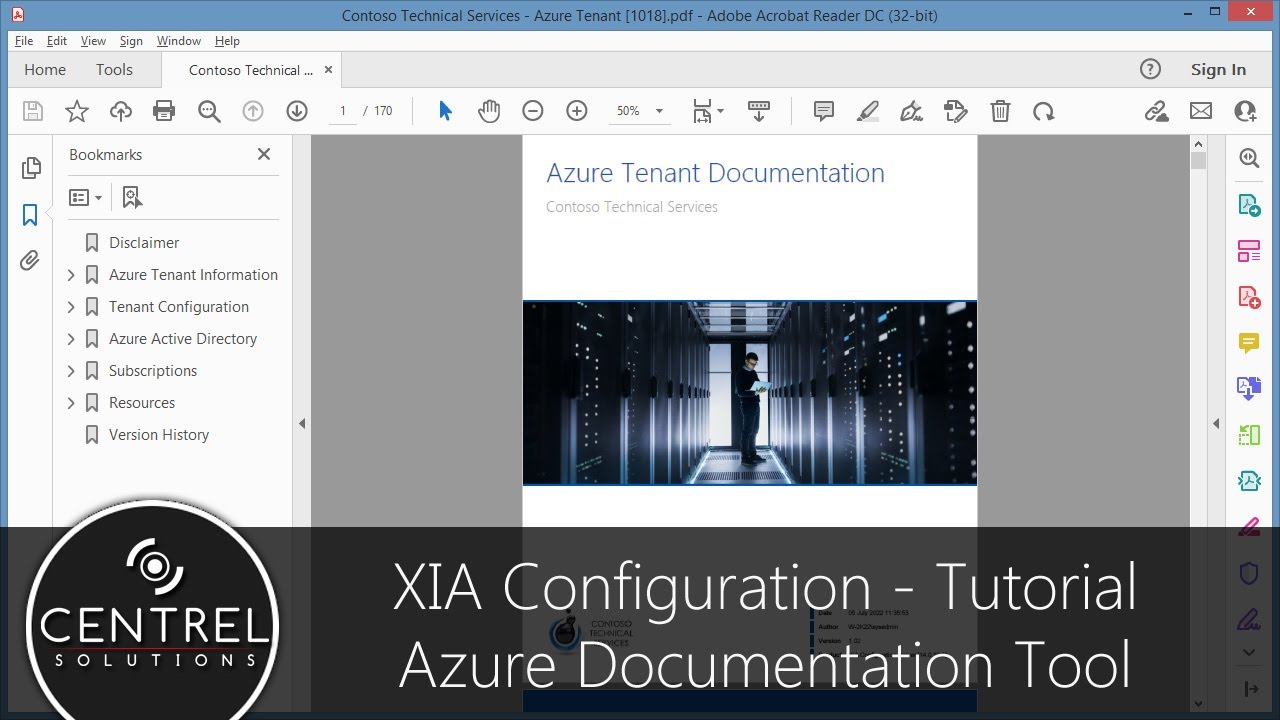
Task: Click the scrolling mode icon
Action: coord(759,111)
